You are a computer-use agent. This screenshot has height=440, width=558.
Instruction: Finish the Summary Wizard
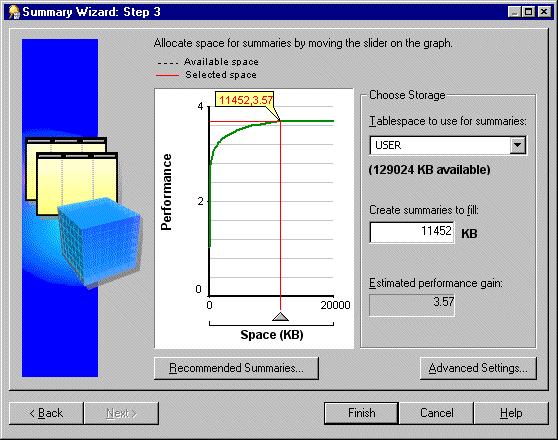click(x=362, y=413)
